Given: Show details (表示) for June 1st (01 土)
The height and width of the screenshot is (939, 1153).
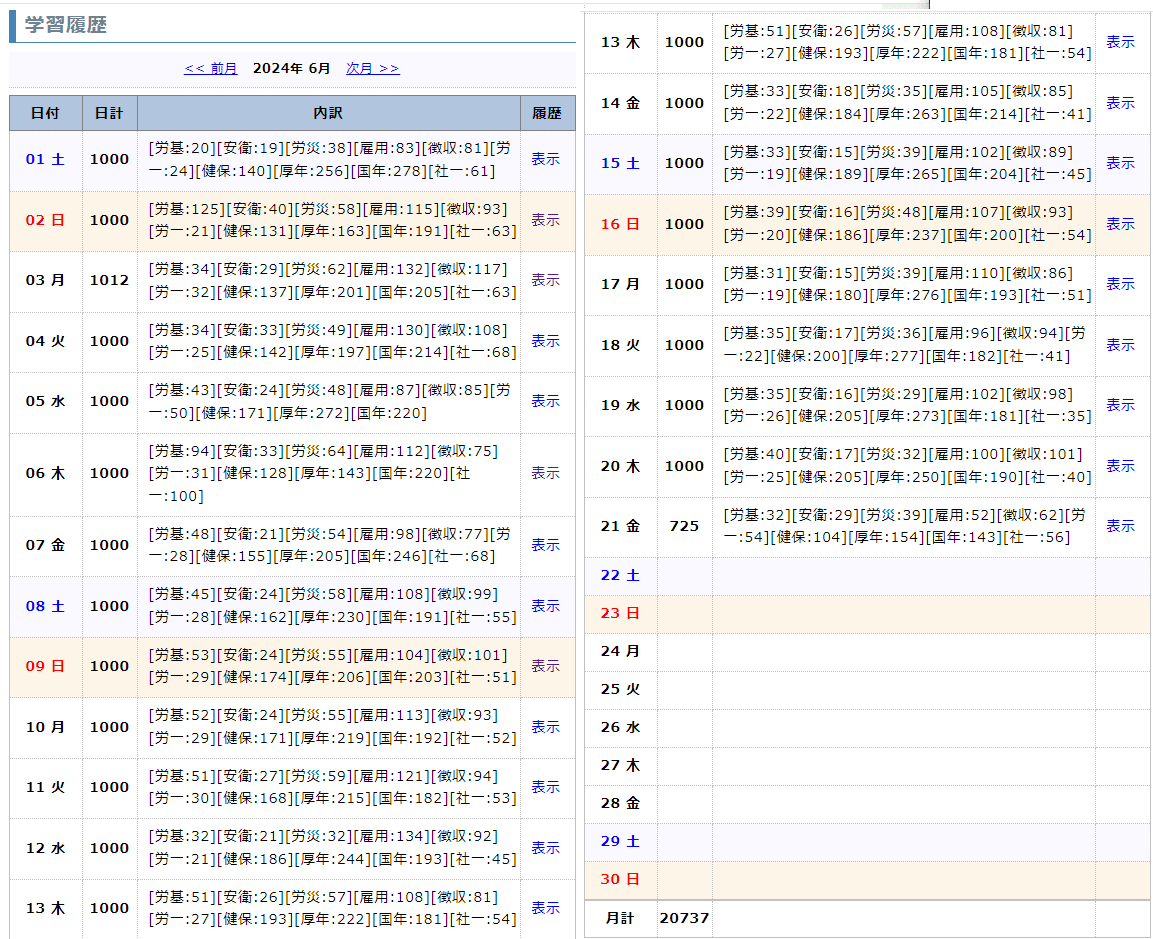Looking at the screenshot, I should click(x=546, y=158).
